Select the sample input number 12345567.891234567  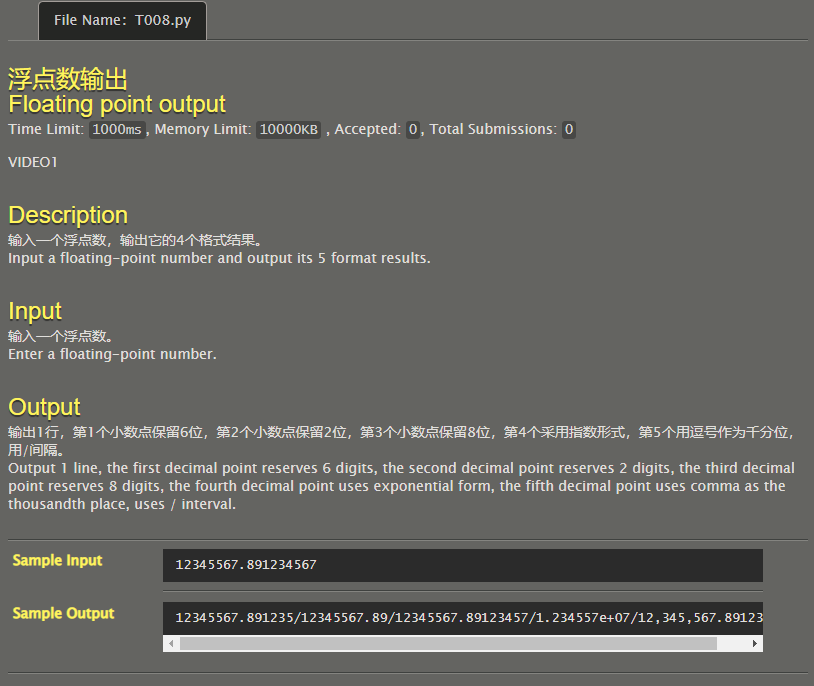[x=246, y=565]
